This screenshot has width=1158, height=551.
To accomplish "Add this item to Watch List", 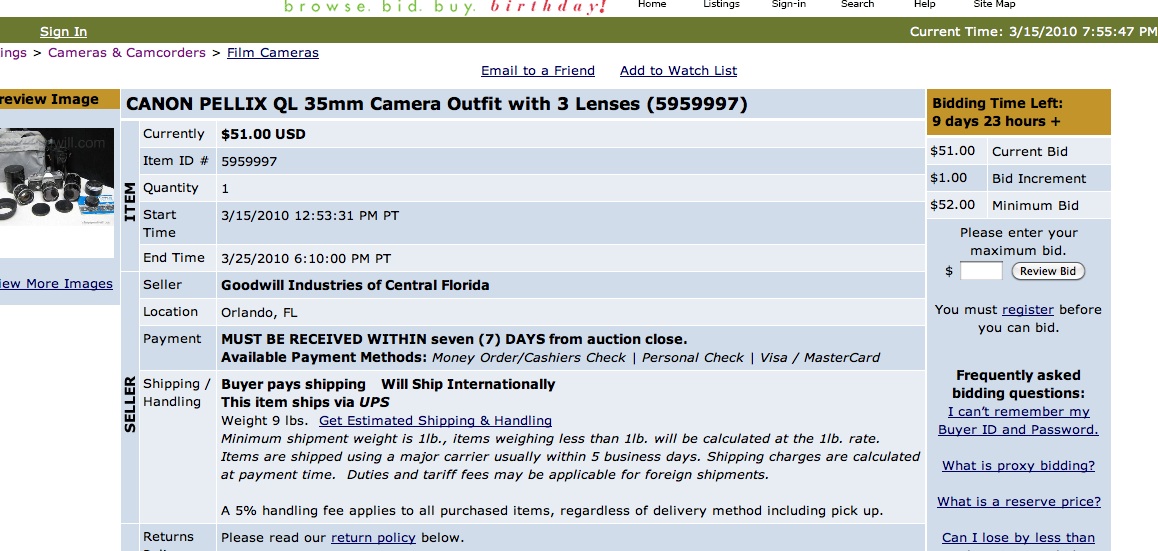I will click(678, 71).
